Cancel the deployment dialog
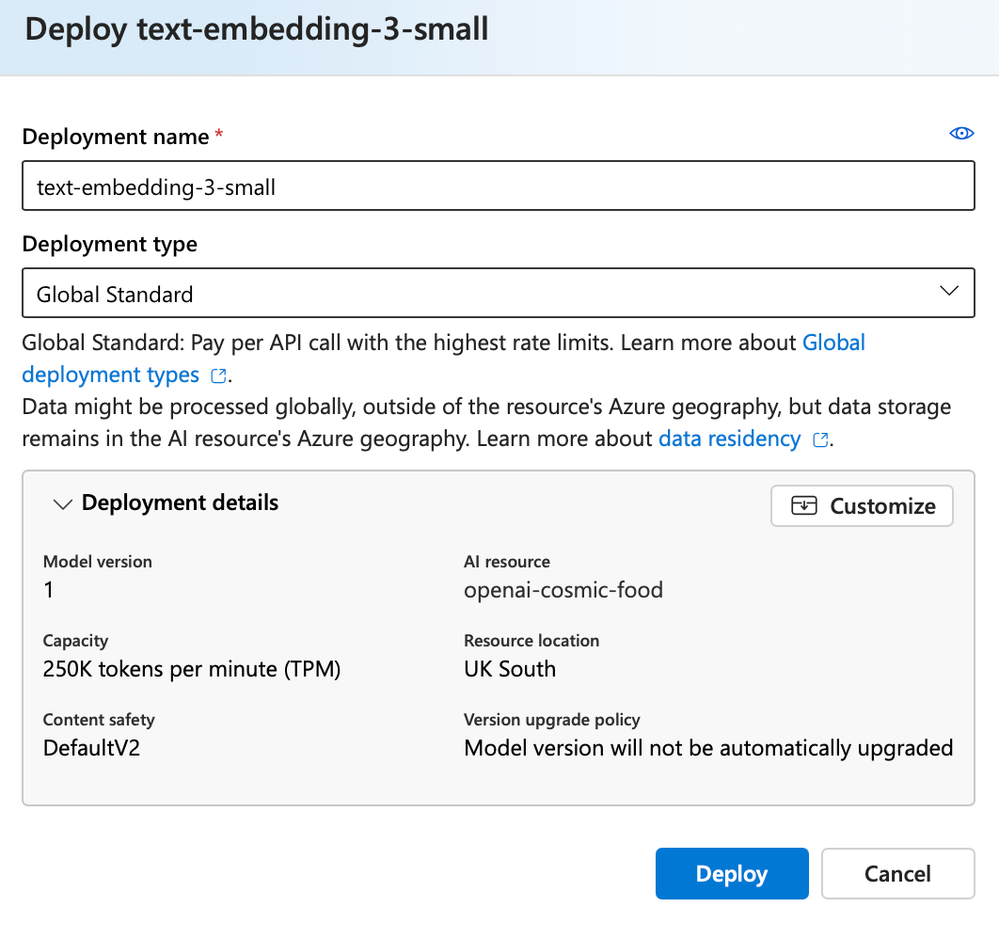This screenshot has height=926, width=999. 897,874
